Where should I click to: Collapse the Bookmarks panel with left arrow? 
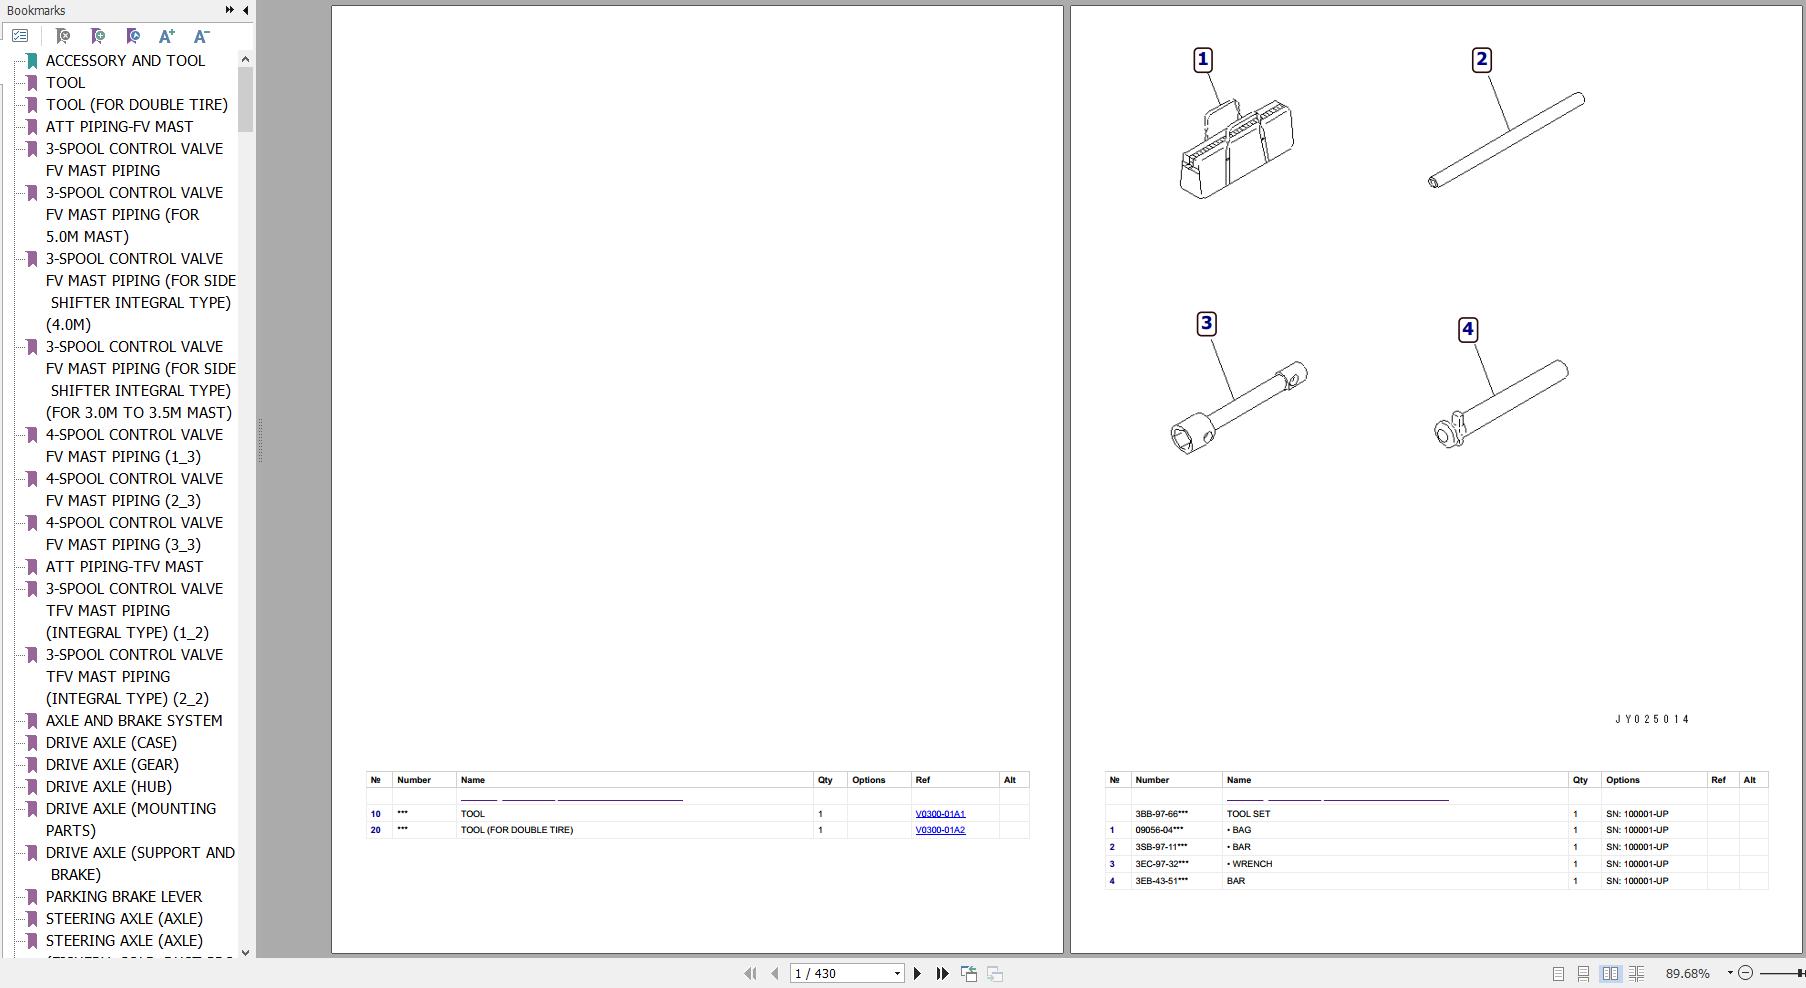click(x=246, y=10)
